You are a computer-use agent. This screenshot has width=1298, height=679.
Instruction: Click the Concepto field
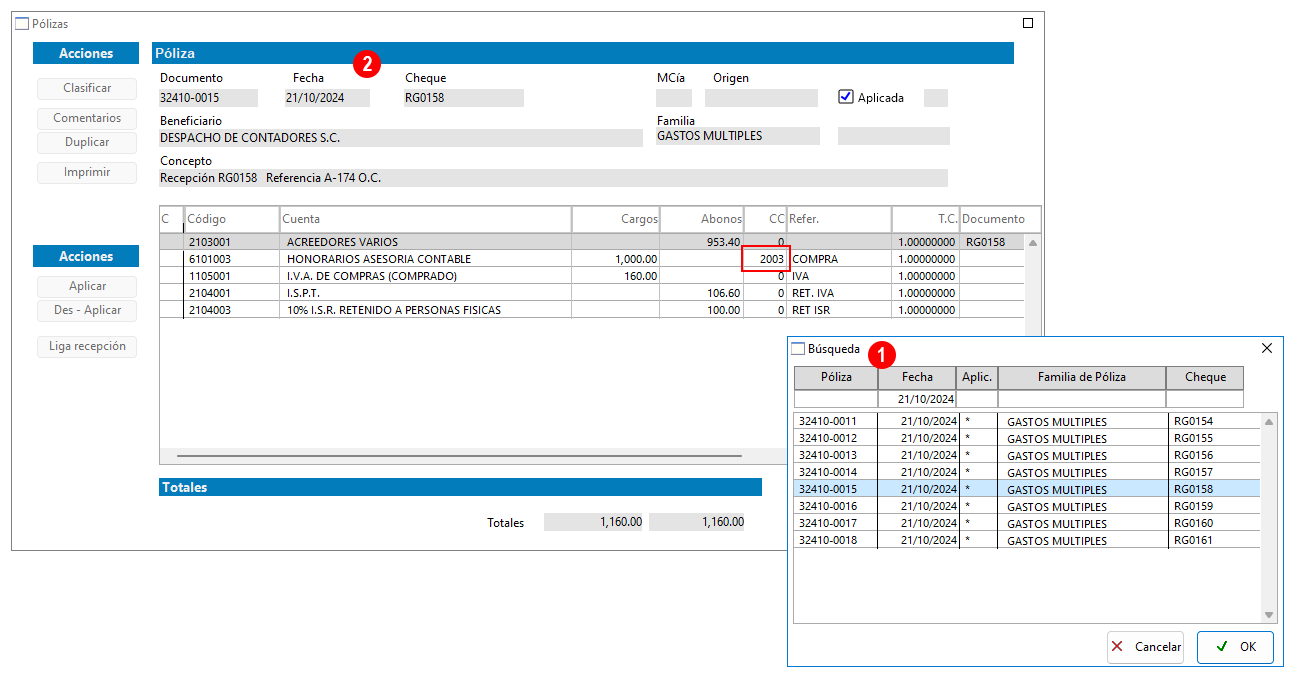(x=553, y=178)
